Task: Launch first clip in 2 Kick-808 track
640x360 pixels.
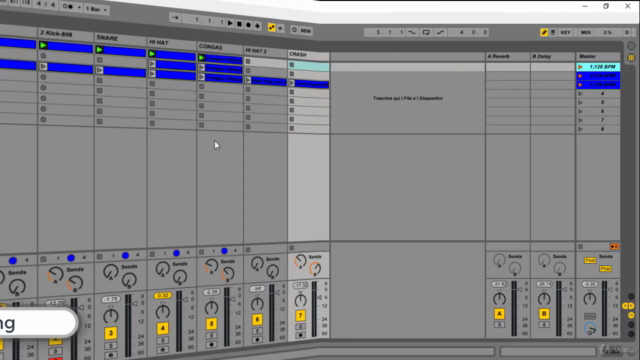Action: pos(43,45)
